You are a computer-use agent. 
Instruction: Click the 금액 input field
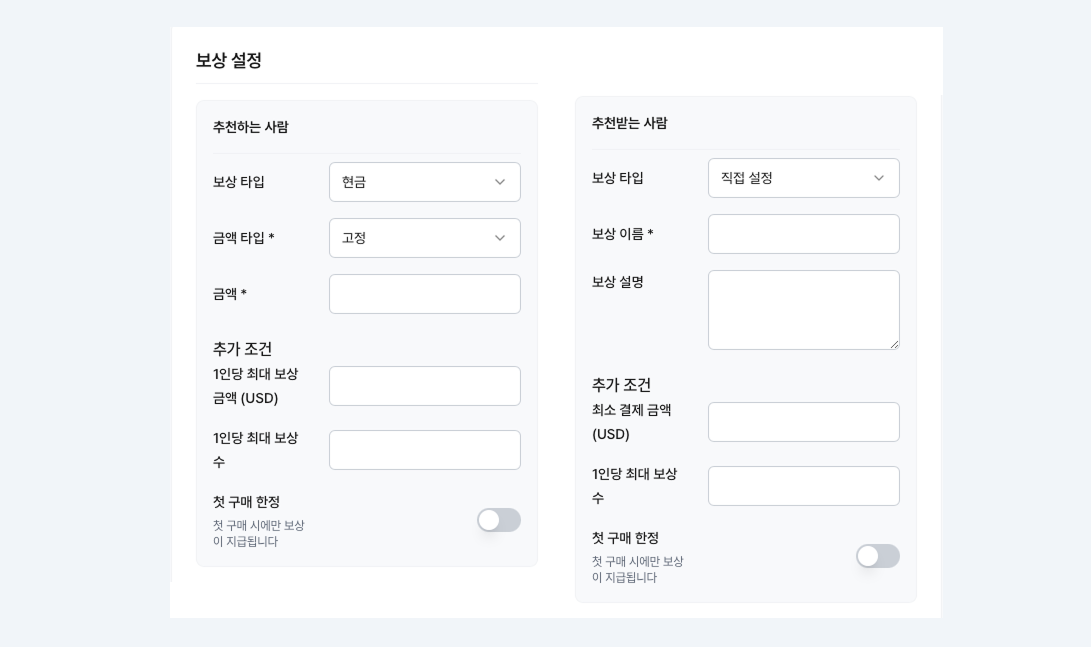click(425, 294)
